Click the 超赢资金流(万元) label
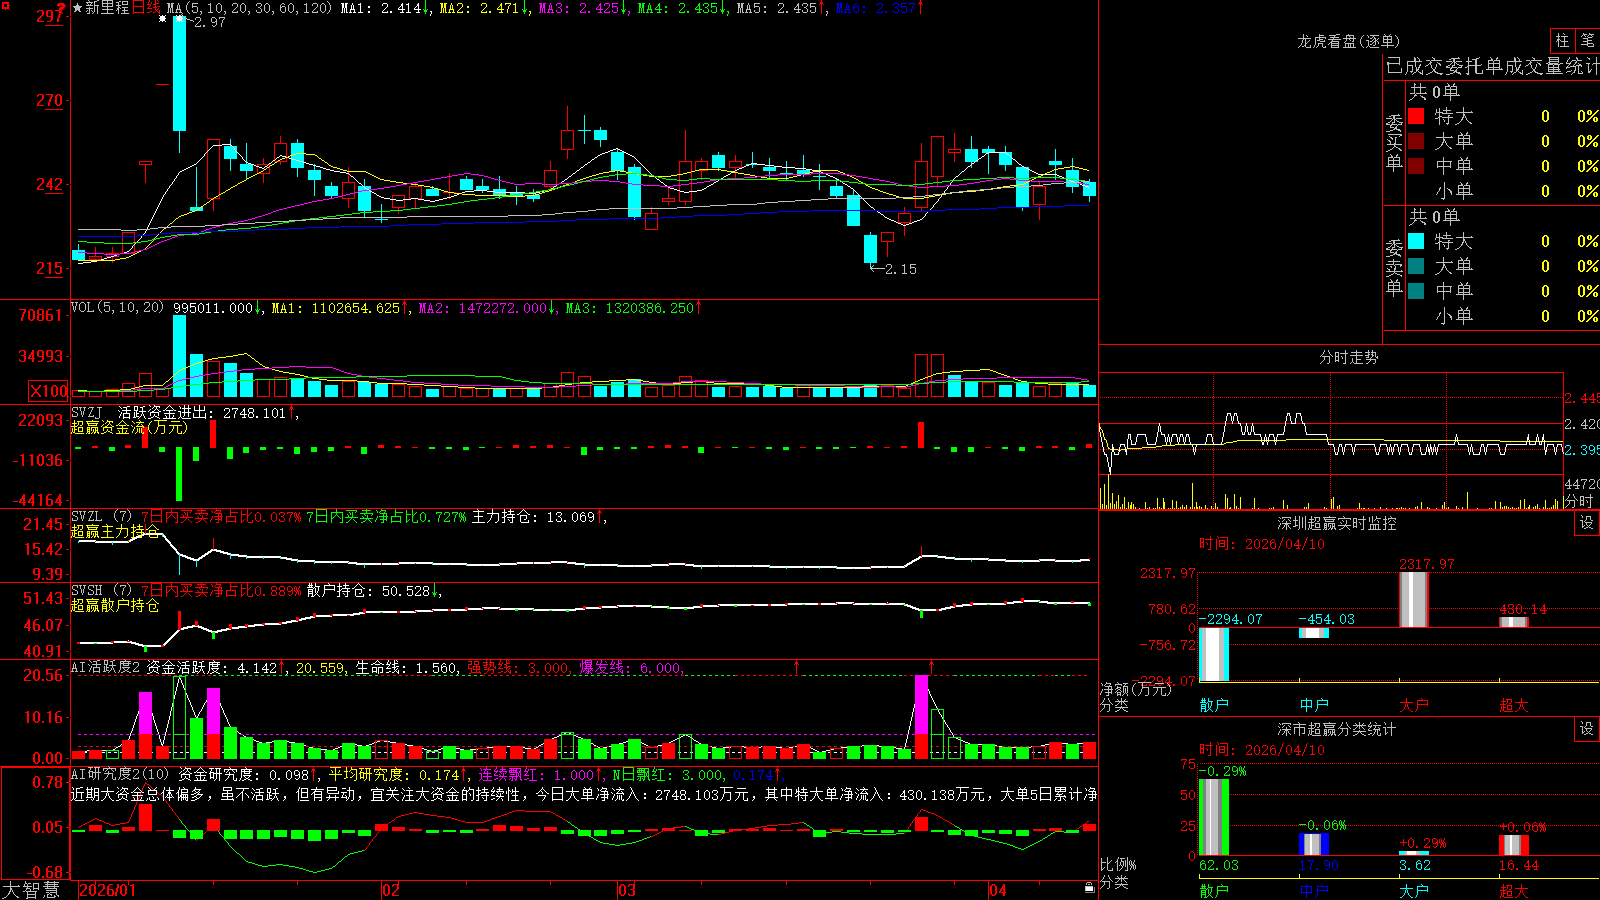This screenshot has height=900, width=1600. 129,427
